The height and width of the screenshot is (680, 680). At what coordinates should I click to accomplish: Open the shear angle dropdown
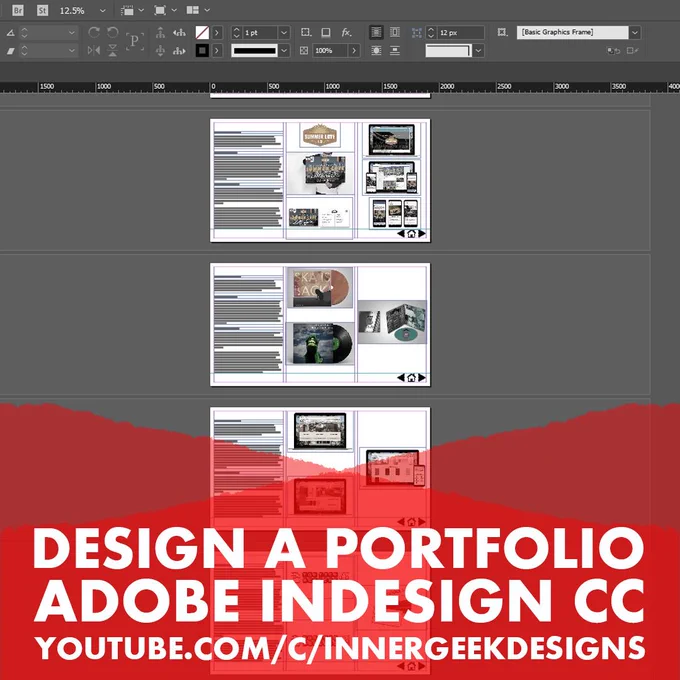(x=72, y=51)
